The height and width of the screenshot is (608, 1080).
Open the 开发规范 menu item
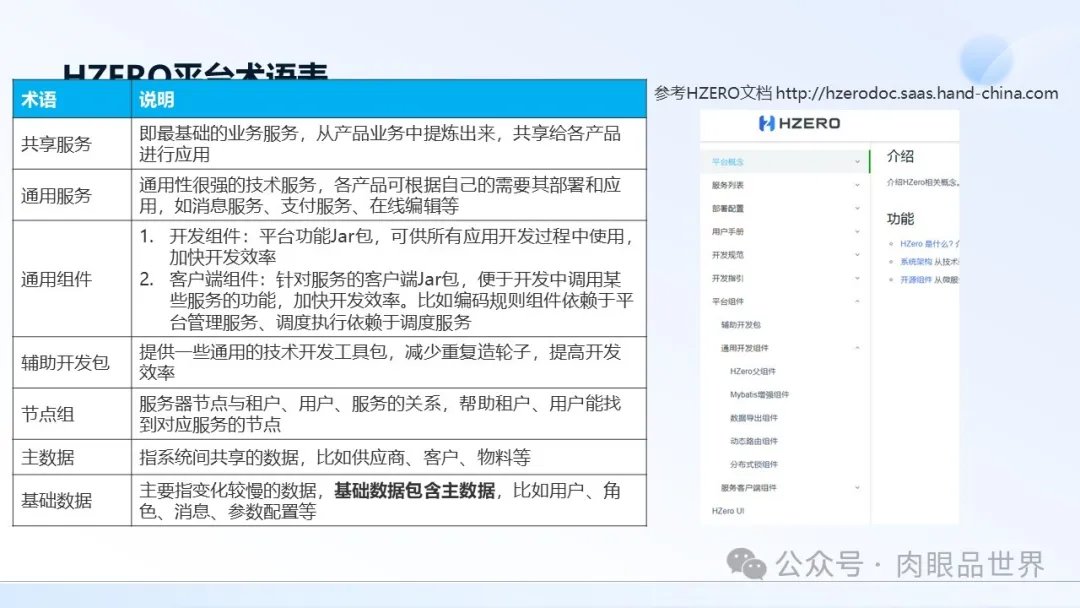[x=727, y=255]
